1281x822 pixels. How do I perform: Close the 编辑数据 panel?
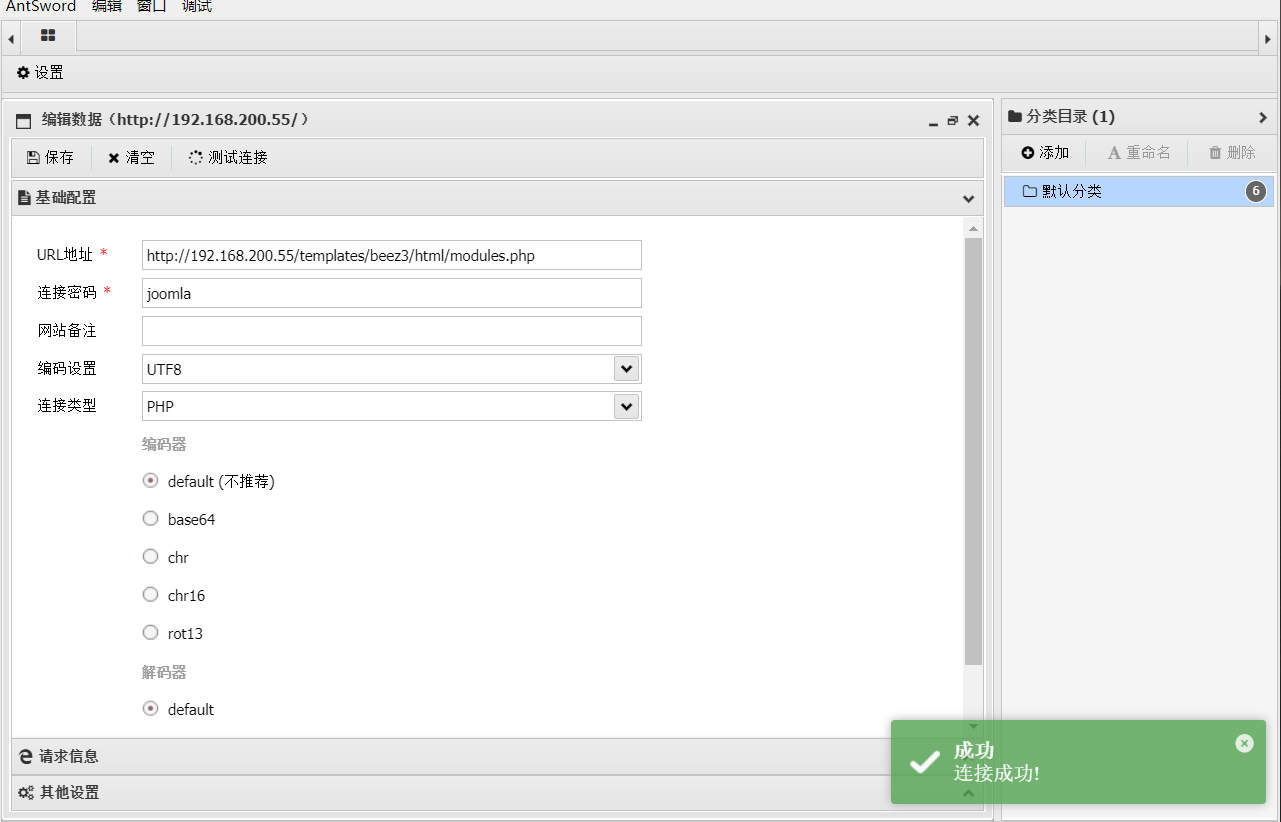click(973, 120)
